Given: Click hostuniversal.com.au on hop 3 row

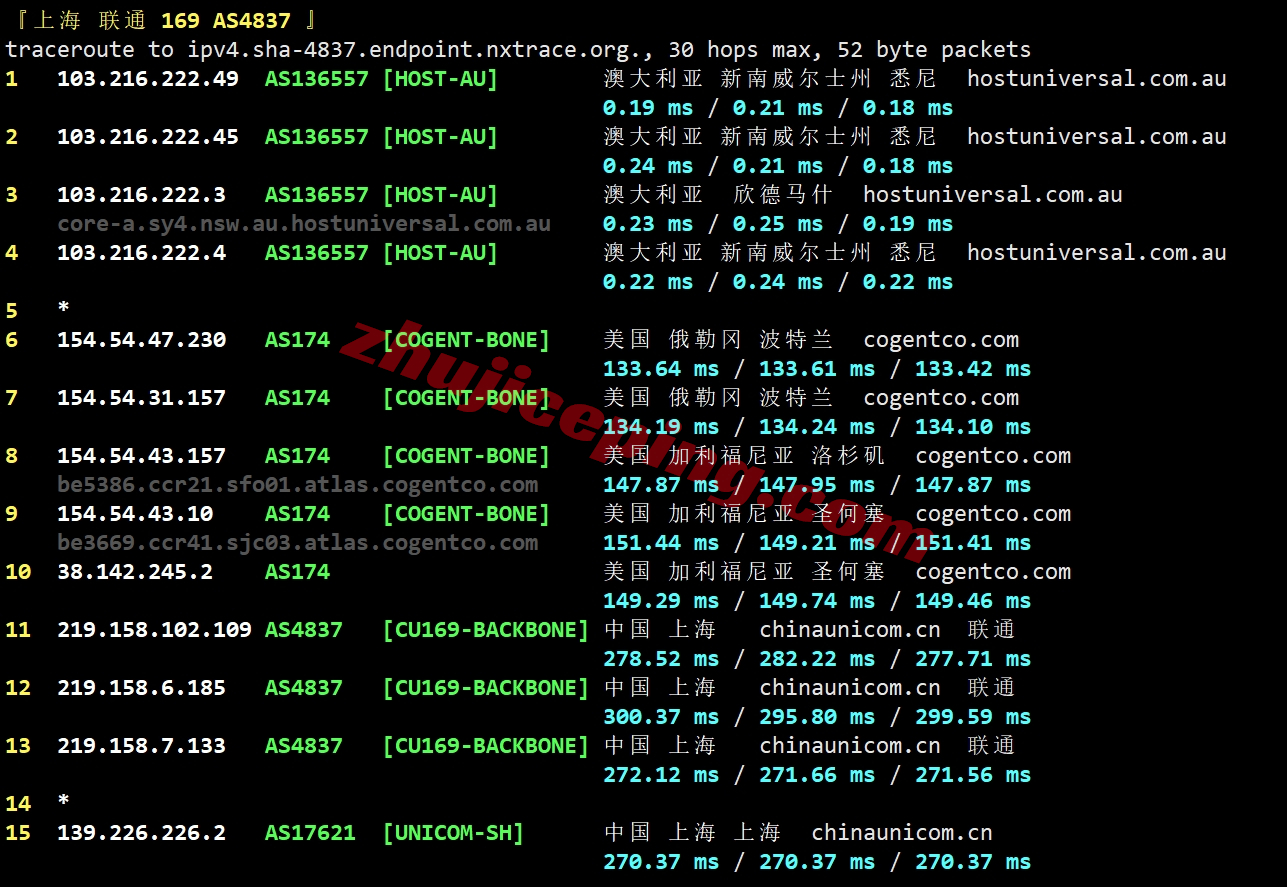Looking at the screenshot, I should click(x=993, y=194).
